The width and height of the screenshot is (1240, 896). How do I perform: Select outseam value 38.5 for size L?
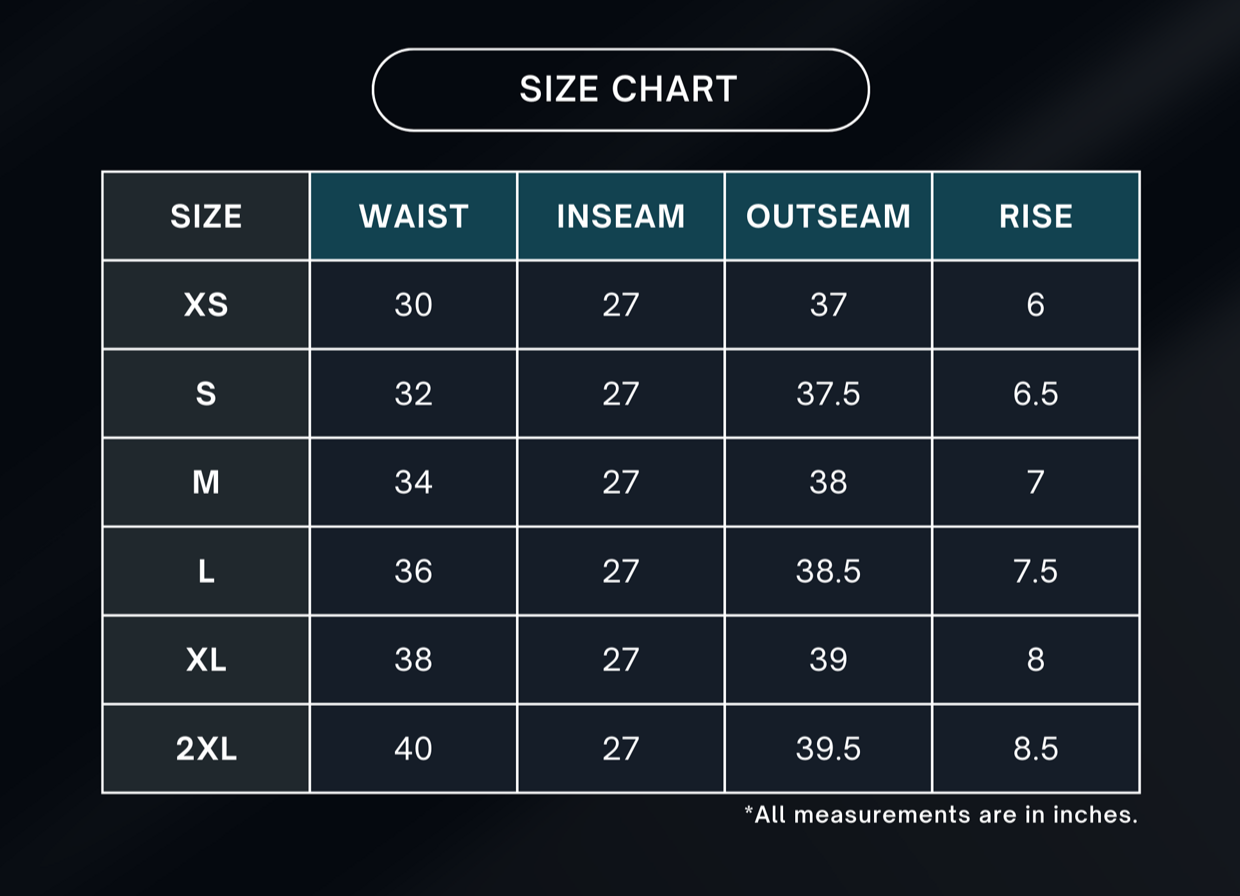pos(828,571)
